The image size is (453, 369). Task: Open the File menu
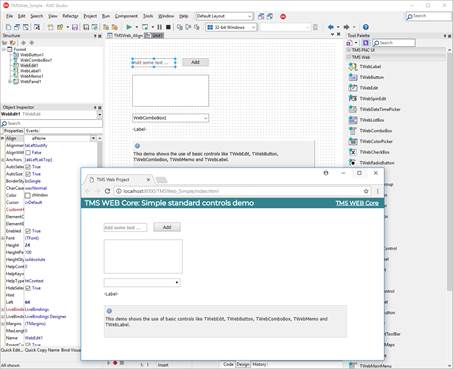coord(9,16)
